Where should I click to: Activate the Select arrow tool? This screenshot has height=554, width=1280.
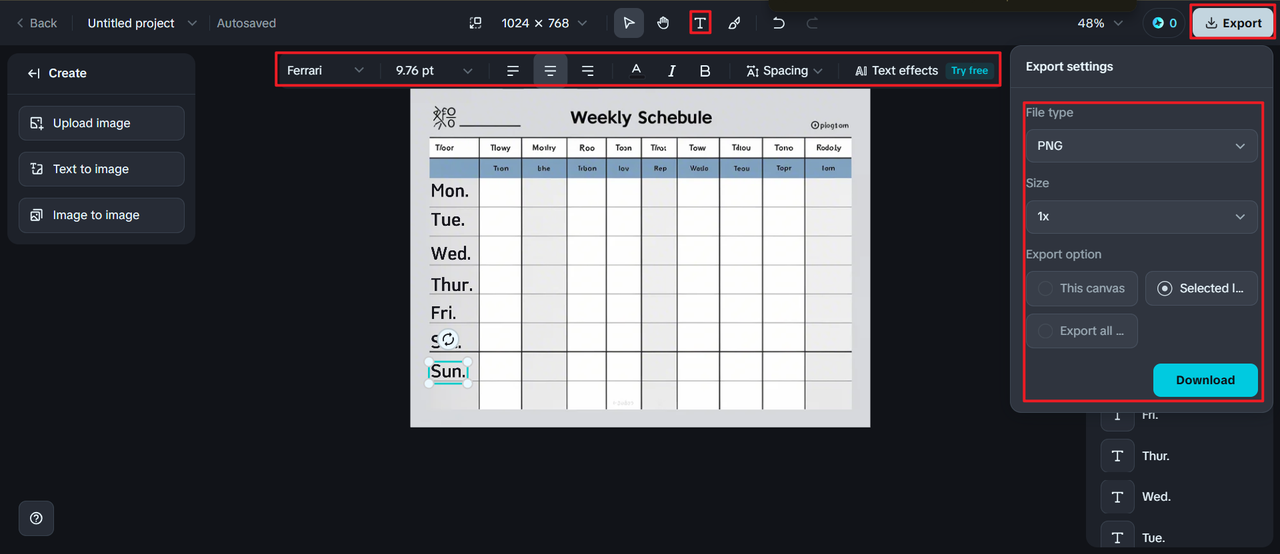click(x=629, y=23)
